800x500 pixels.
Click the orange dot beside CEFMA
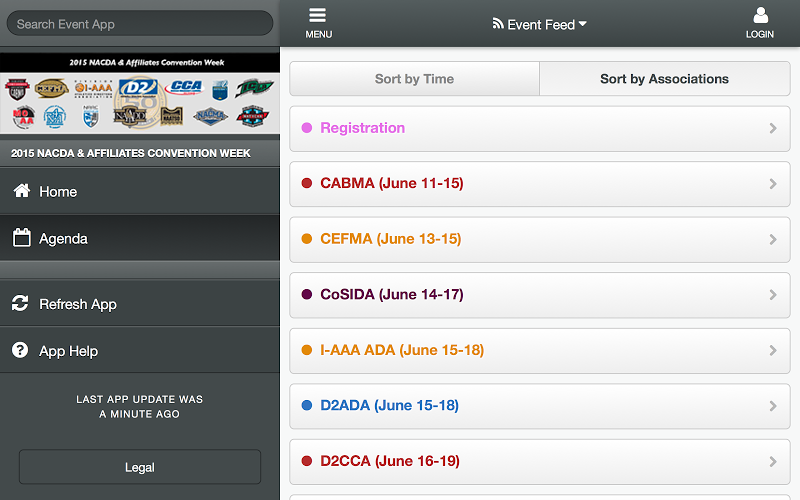click(307, 239)
